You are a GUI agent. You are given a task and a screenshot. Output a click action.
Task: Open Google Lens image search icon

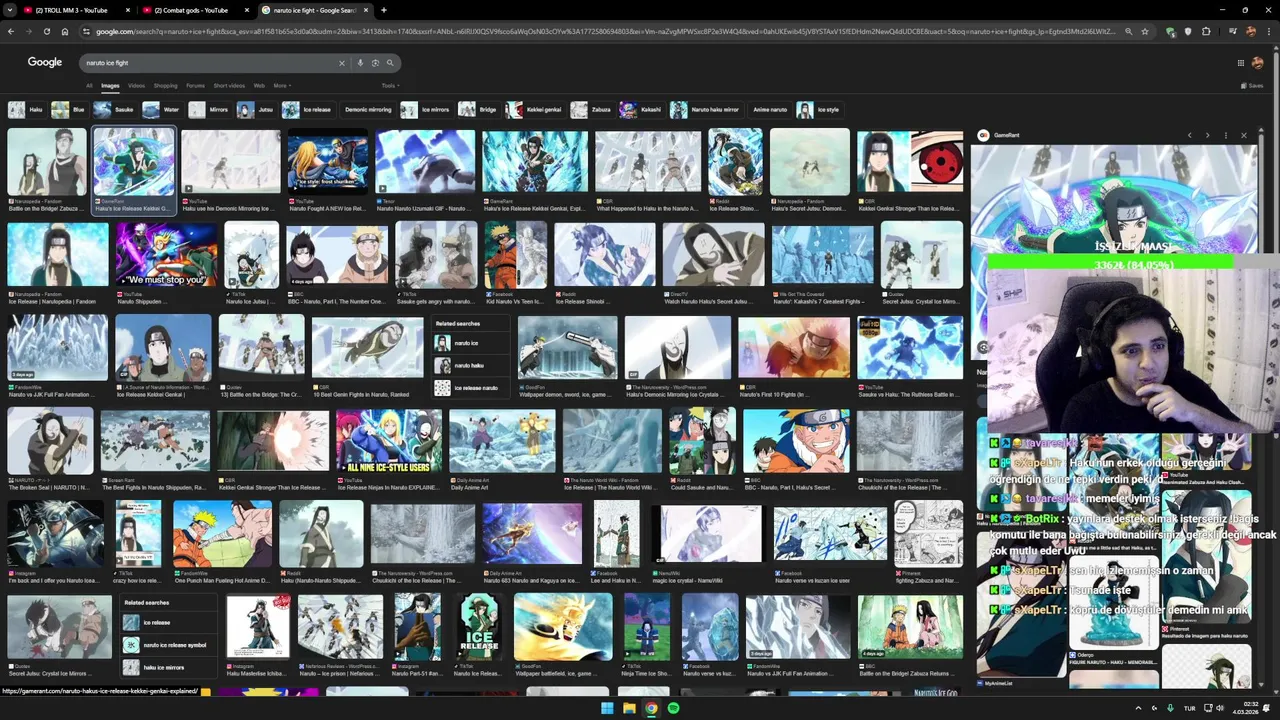point(375,63)
